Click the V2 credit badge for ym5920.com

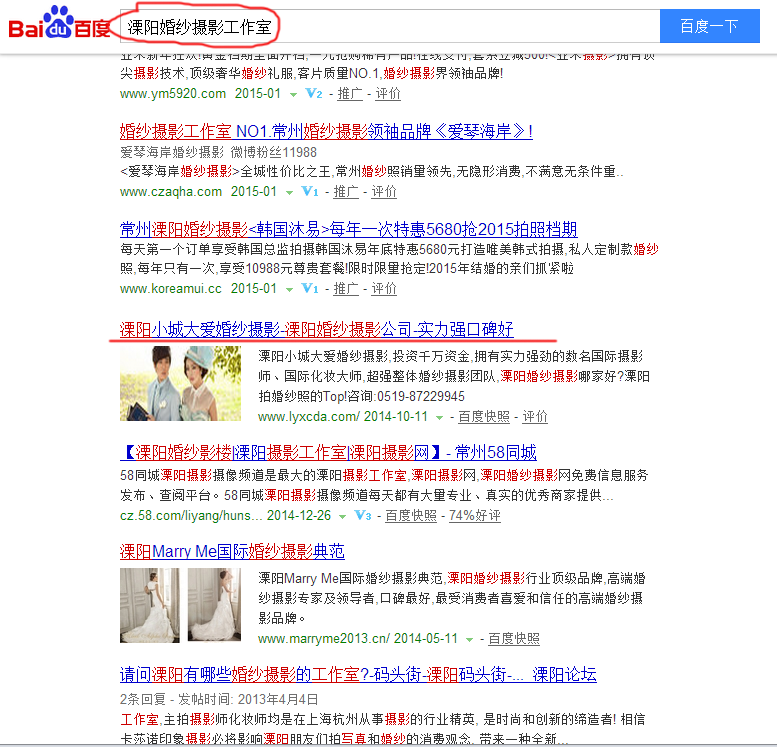coord(314,93)
